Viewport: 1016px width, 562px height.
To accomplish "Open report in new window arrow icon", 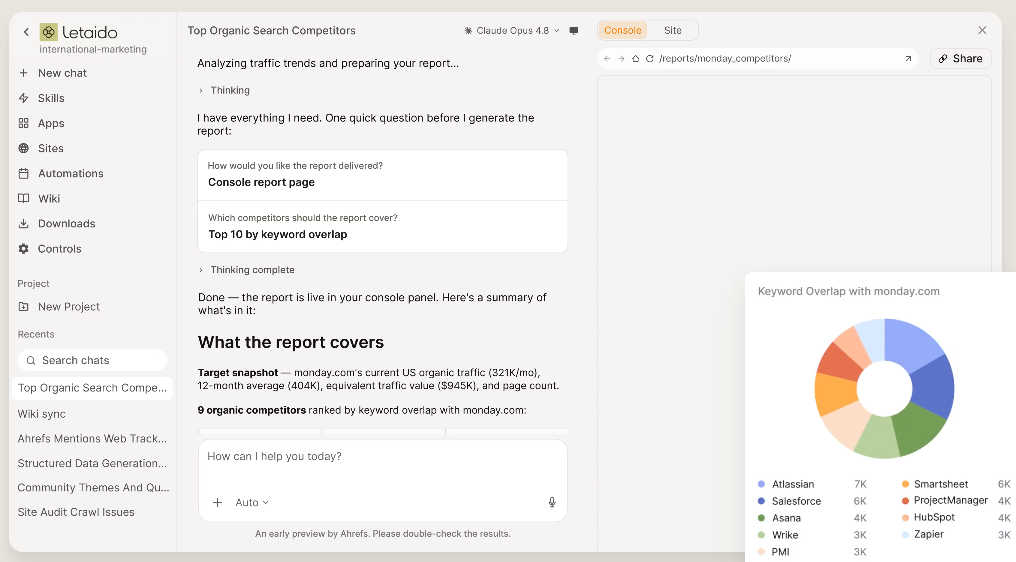I will (x=908, y=58).
